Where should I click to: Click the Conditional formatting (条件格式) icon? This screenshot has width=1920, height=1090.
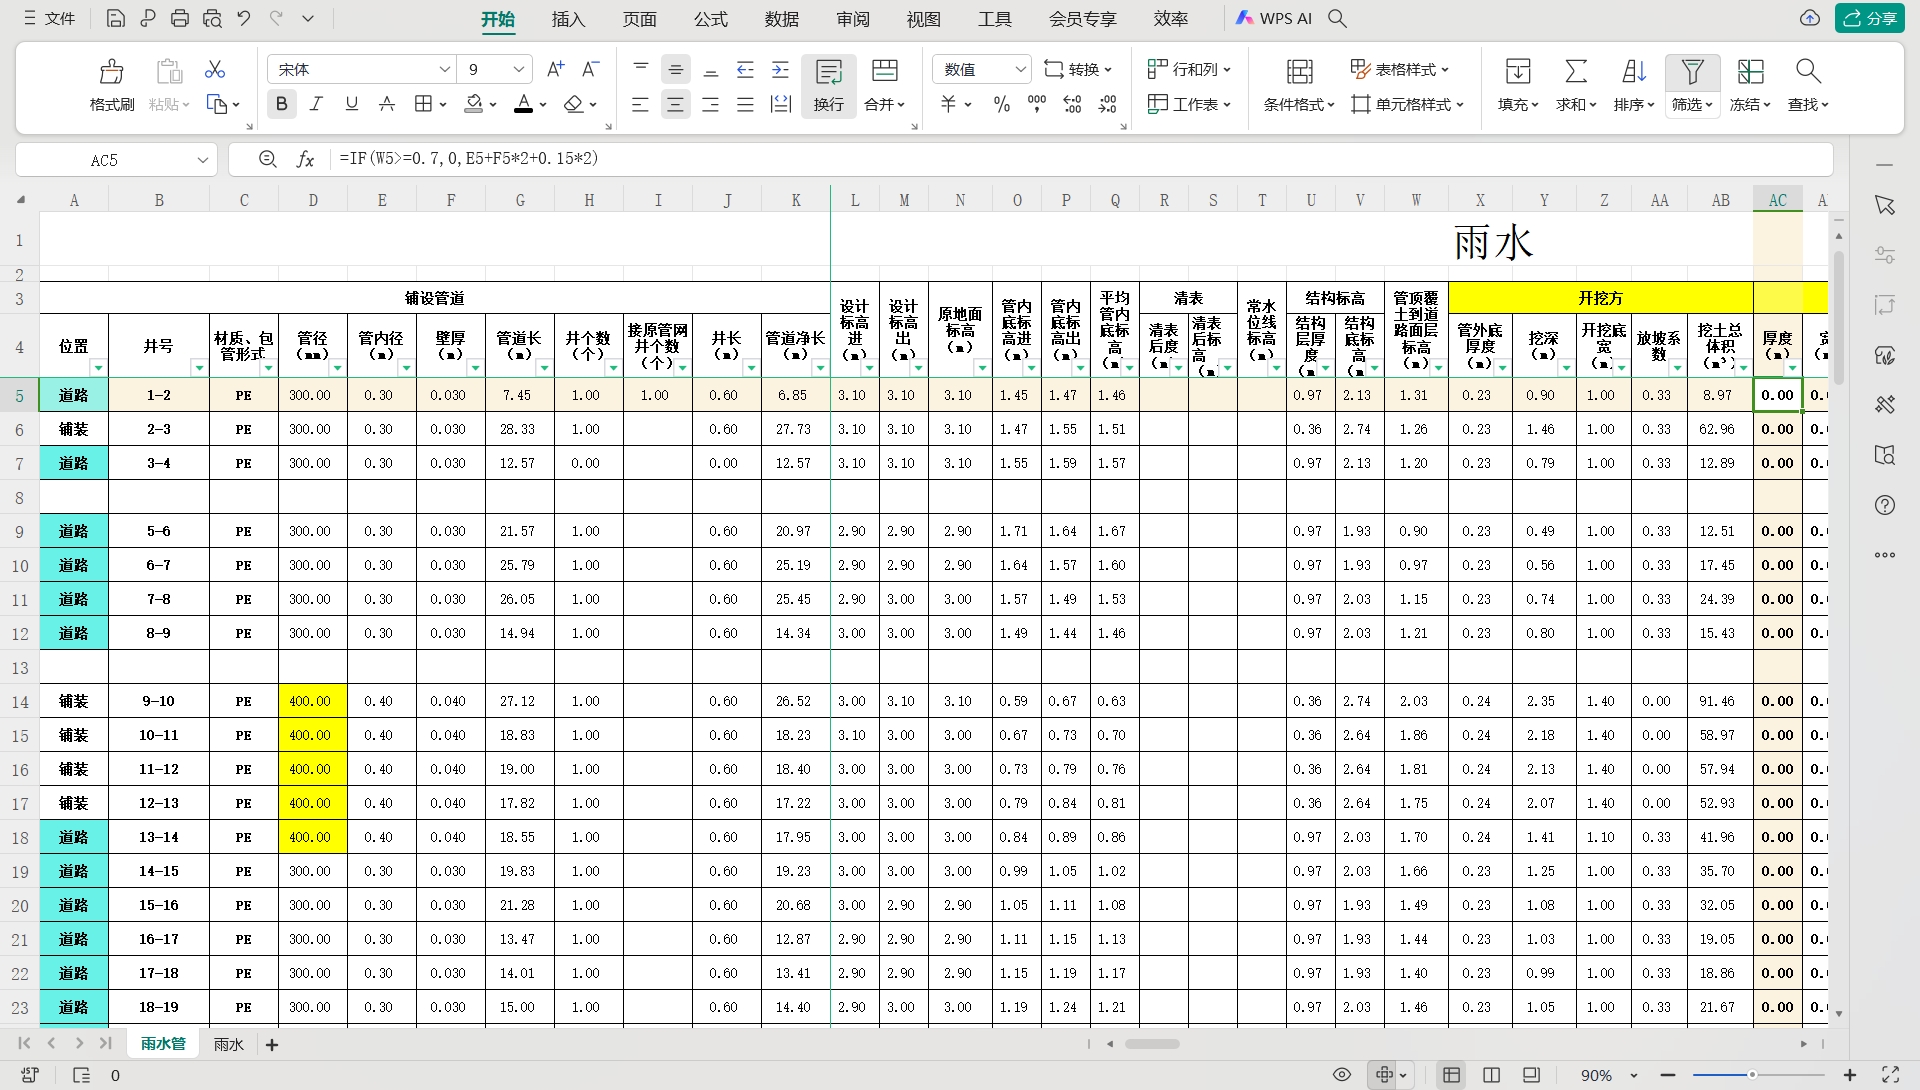[1299, 71]
